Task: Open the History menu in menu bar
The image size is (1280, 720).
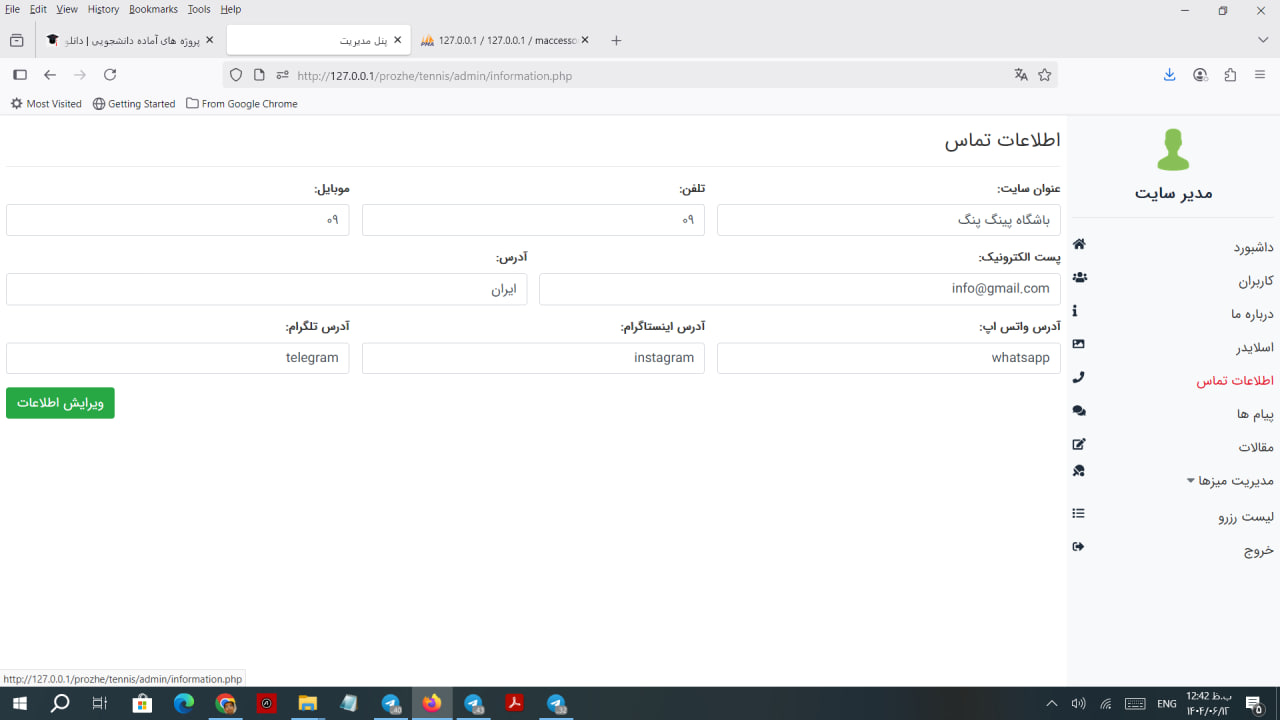Action: click(103, 9)
